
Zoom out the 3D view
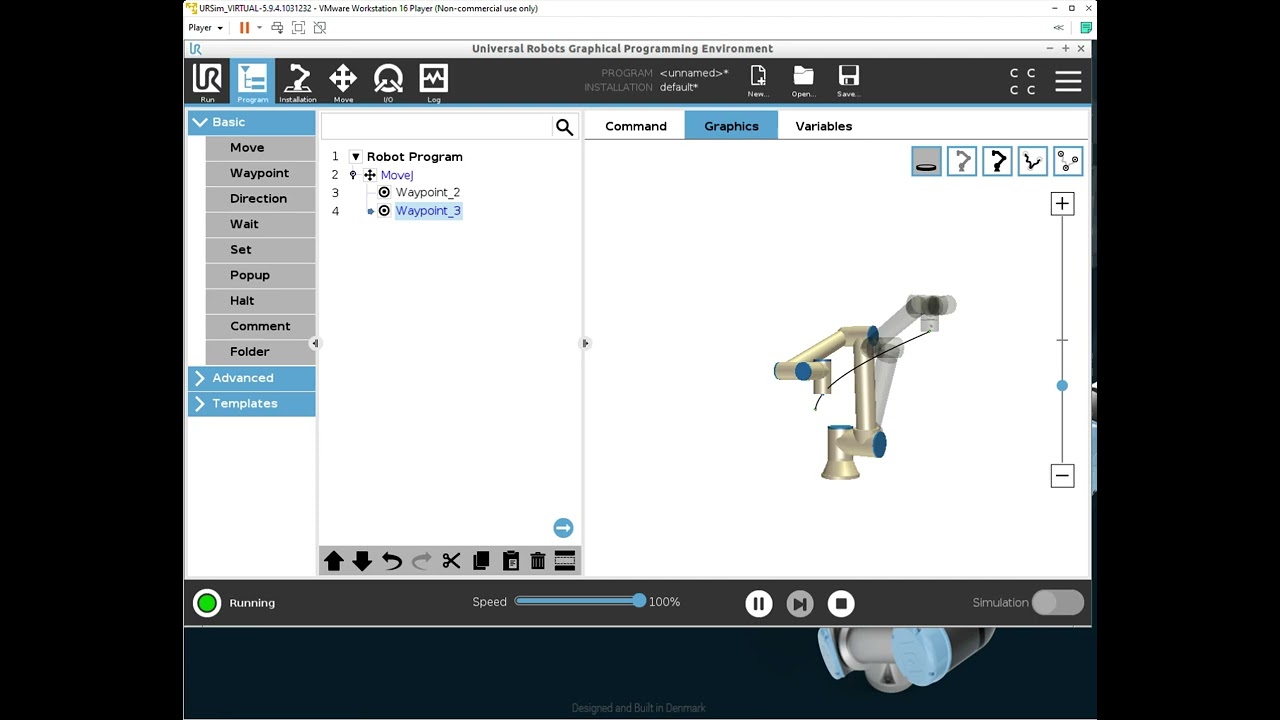coord(1062,476)
